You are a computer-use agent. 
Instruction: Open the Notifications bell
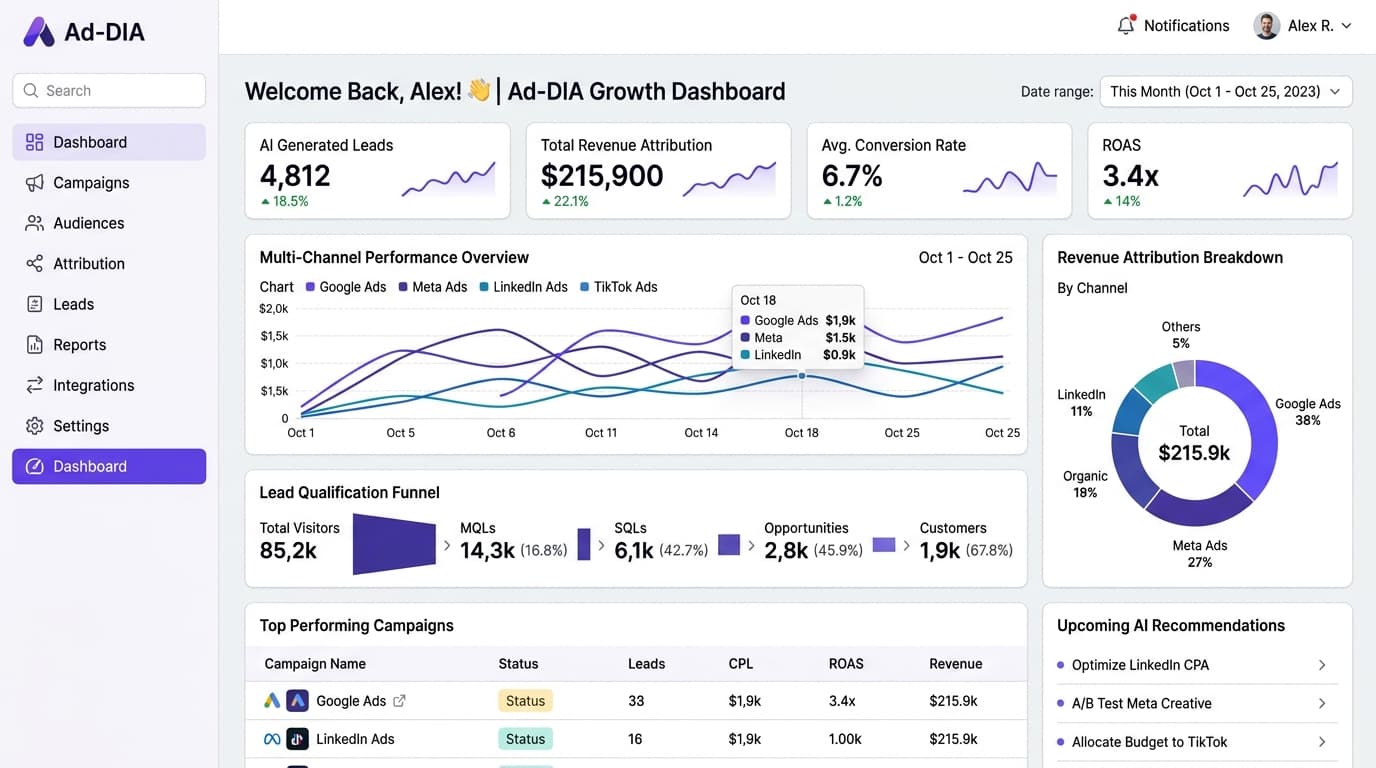pos(1126,26)
